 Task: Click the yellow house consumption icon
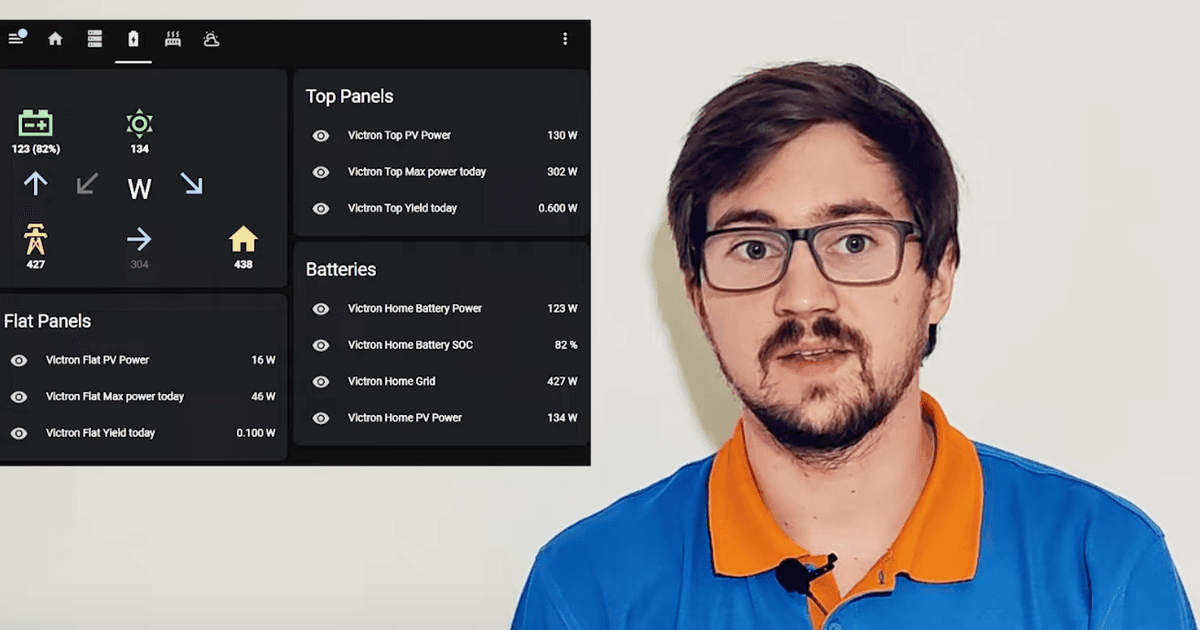(243, 239)
